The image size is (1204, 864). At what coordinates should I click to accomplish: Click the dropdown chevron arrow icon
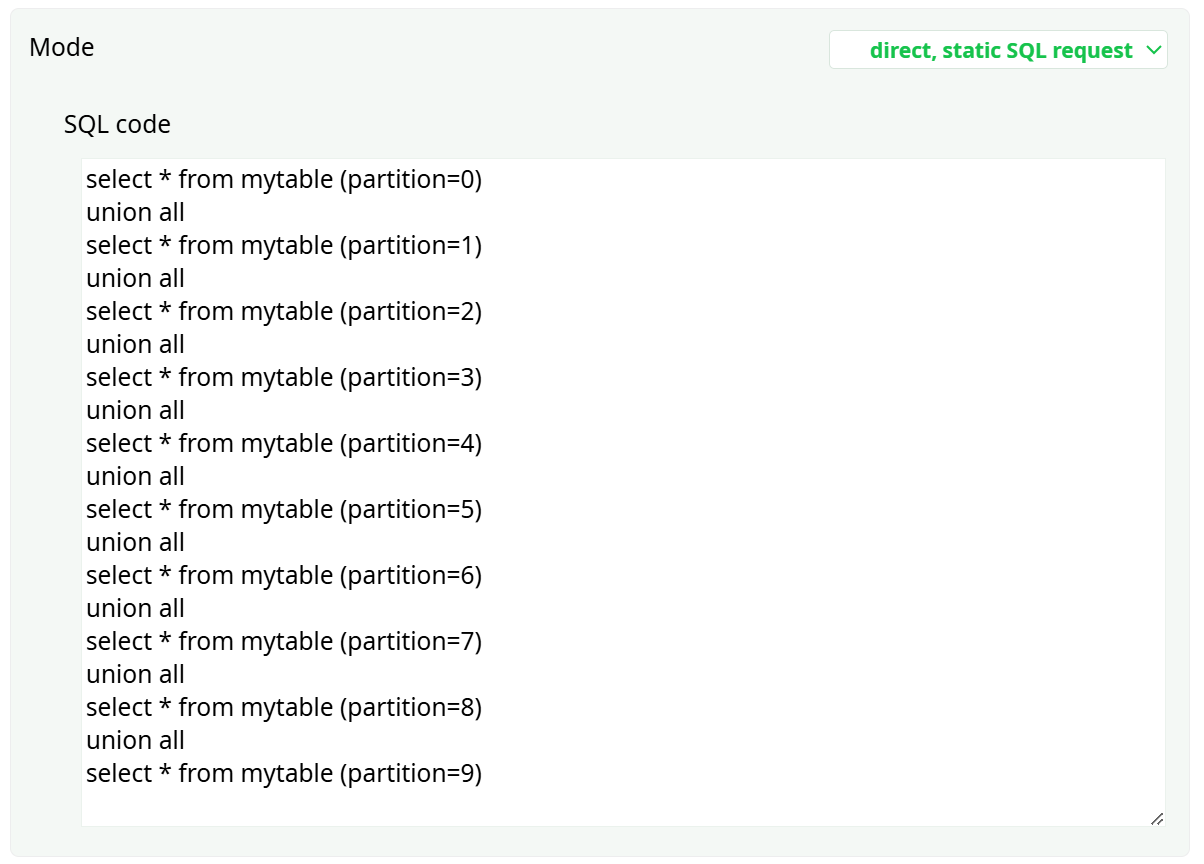pos(1153,49)
